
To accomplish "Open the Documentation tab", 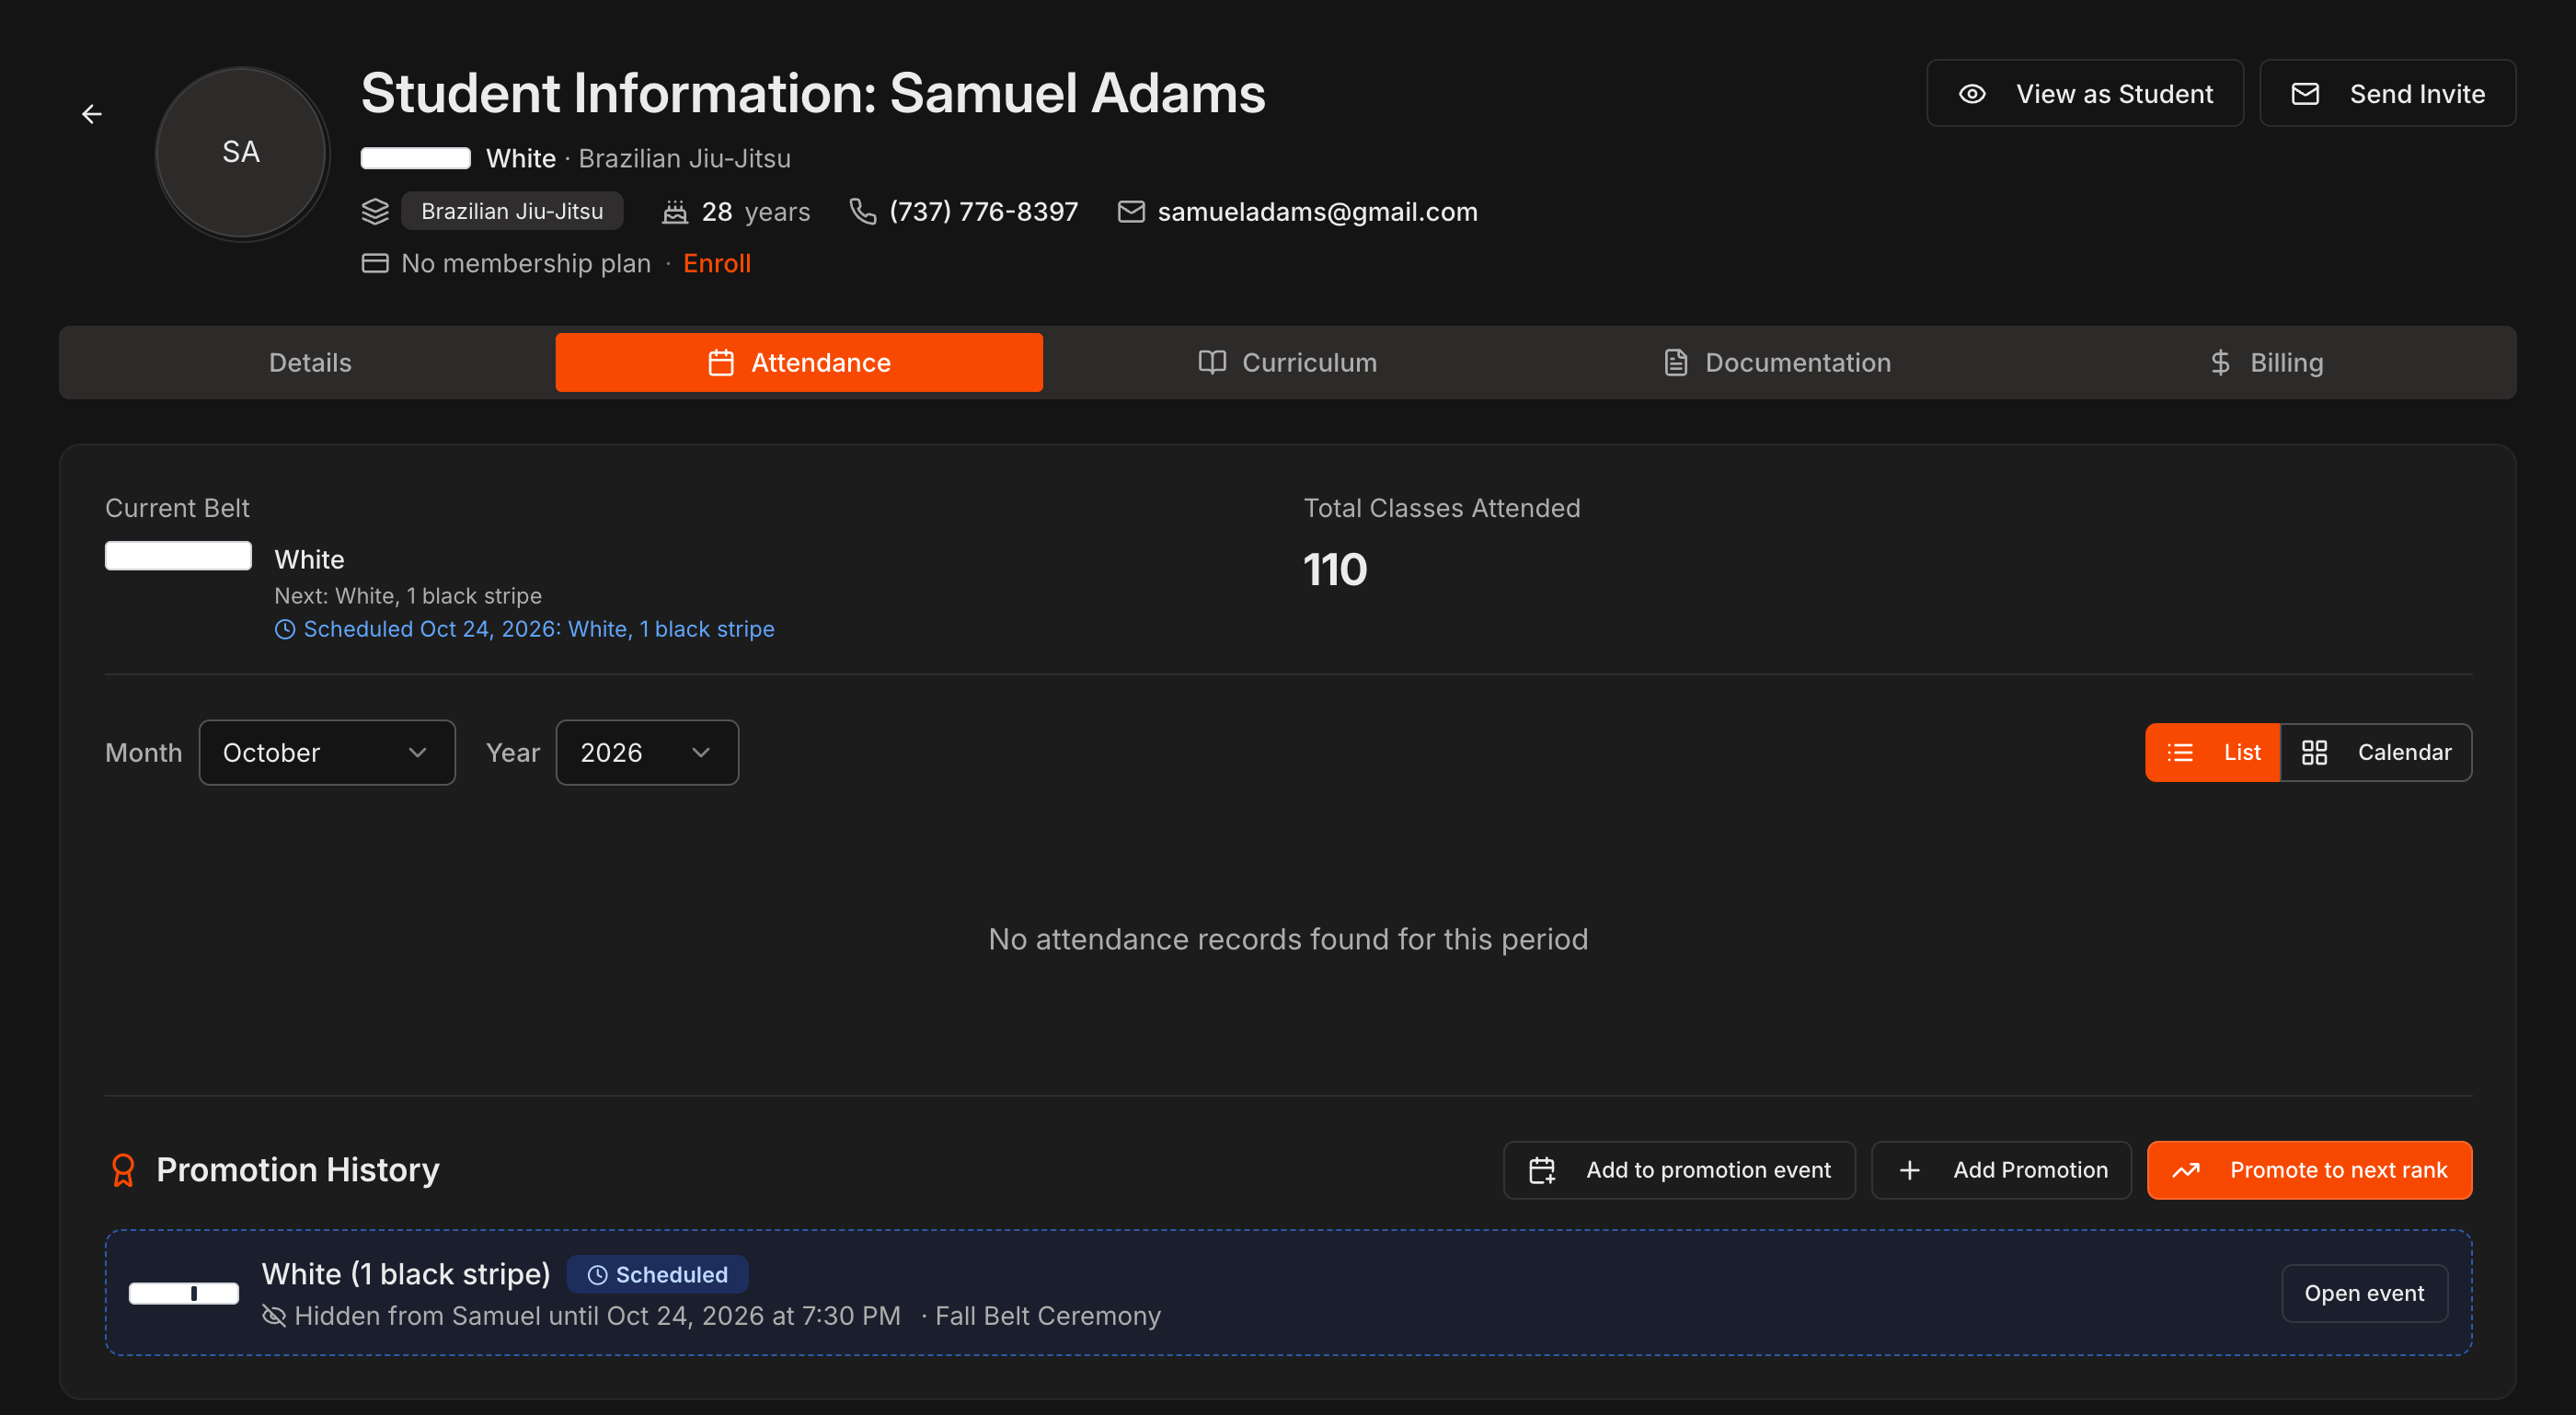I will [x=1776, y=362].
